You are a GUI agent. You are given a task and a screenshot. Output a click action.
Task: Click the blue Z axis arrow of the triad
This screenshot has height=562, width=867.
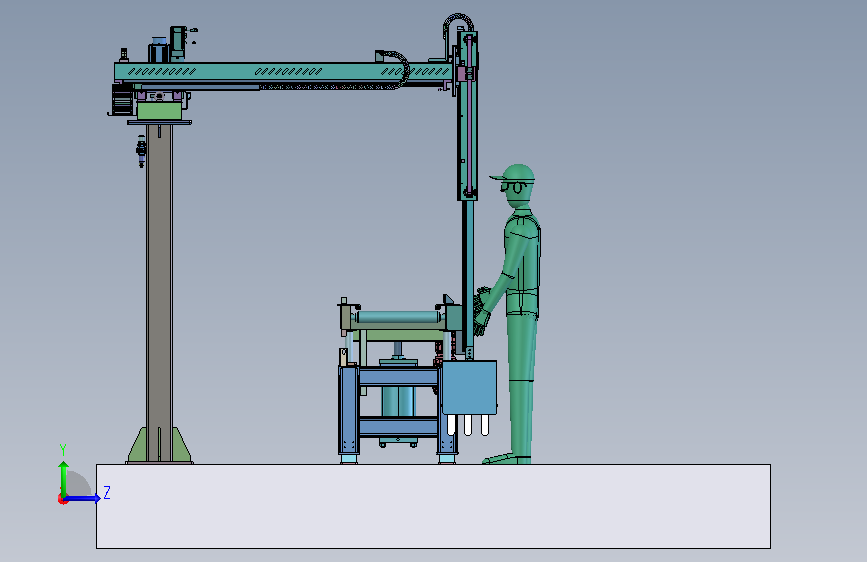(83, 498)
